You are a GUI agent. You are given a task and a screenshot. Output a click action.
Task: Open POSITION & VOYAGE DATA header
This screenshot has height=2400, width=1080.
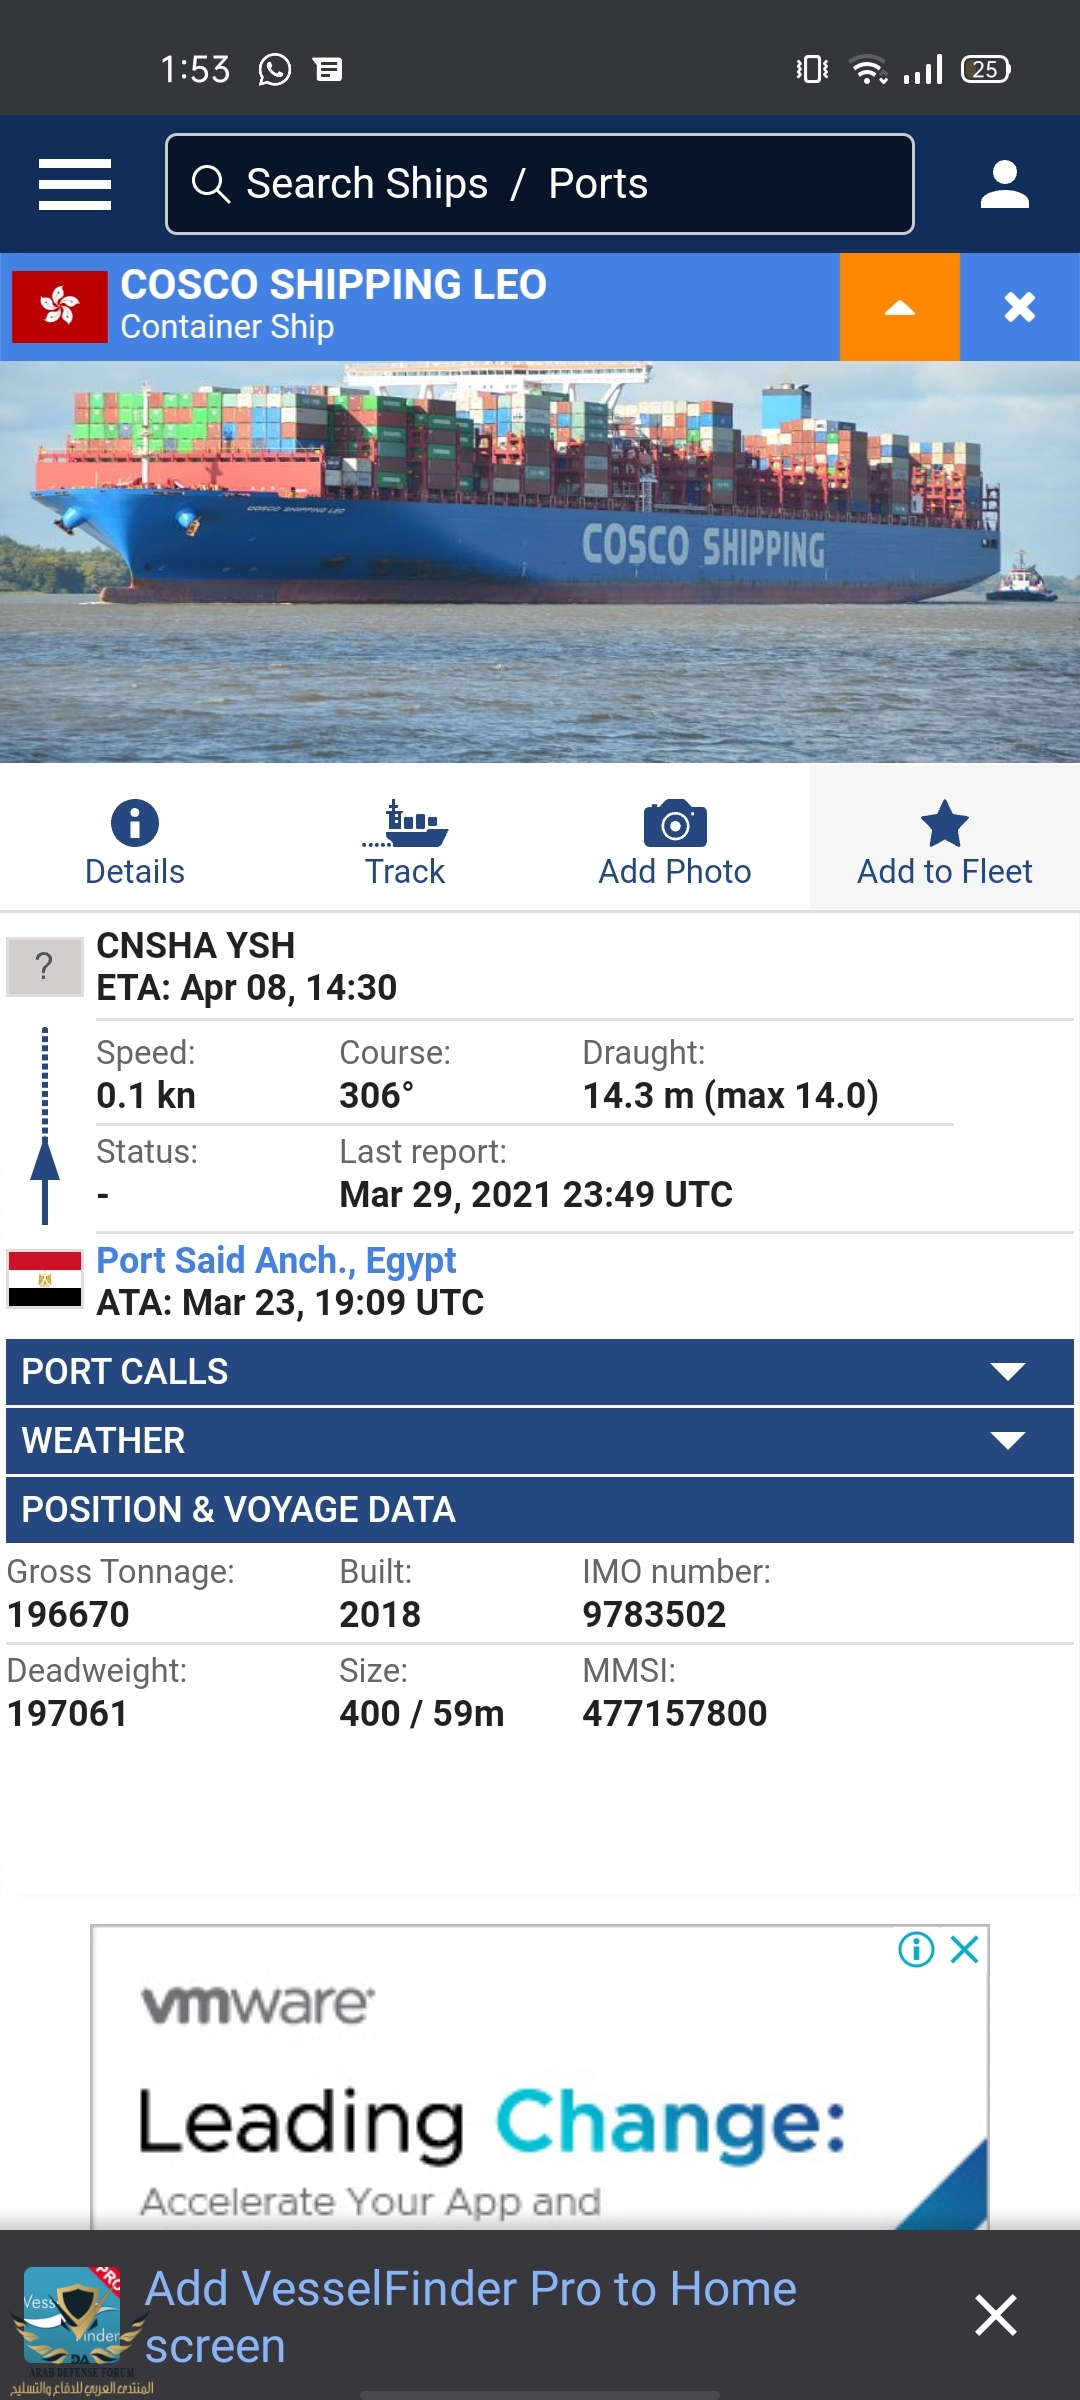[540, 1510]
